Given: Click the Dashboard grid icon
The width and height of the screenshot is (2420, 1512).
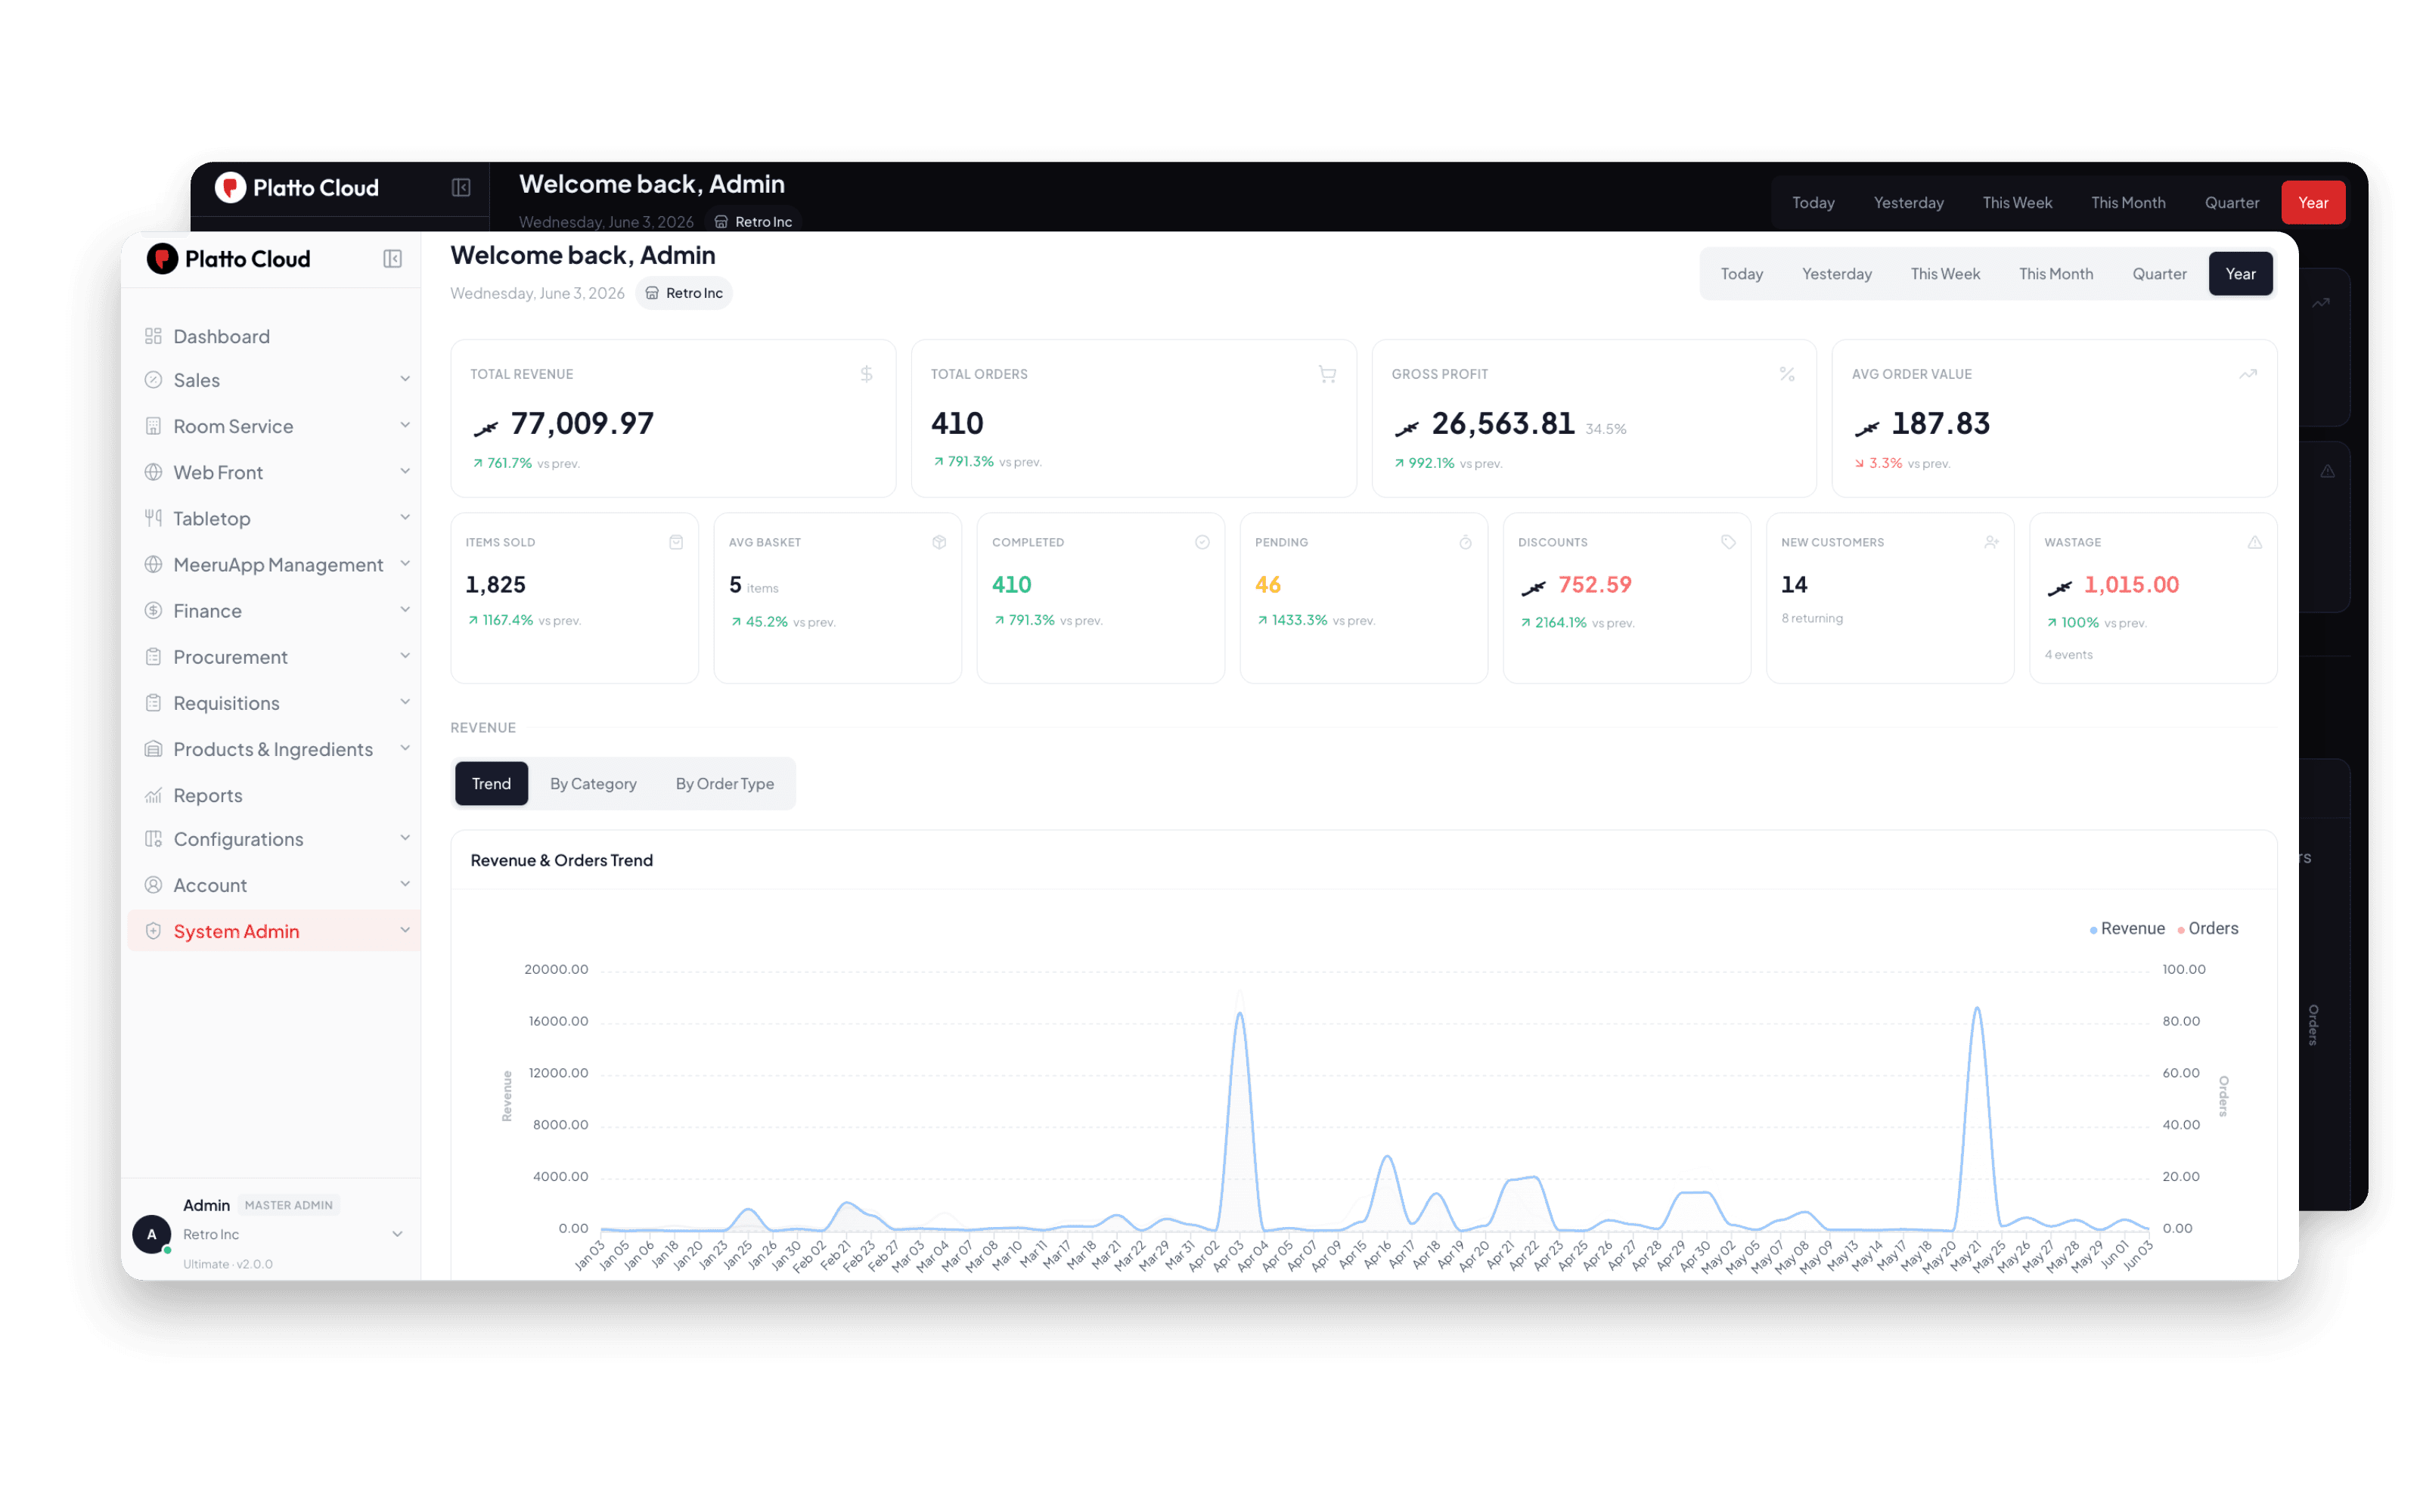Looking at the screenshot, I should [x=153, y=336].
